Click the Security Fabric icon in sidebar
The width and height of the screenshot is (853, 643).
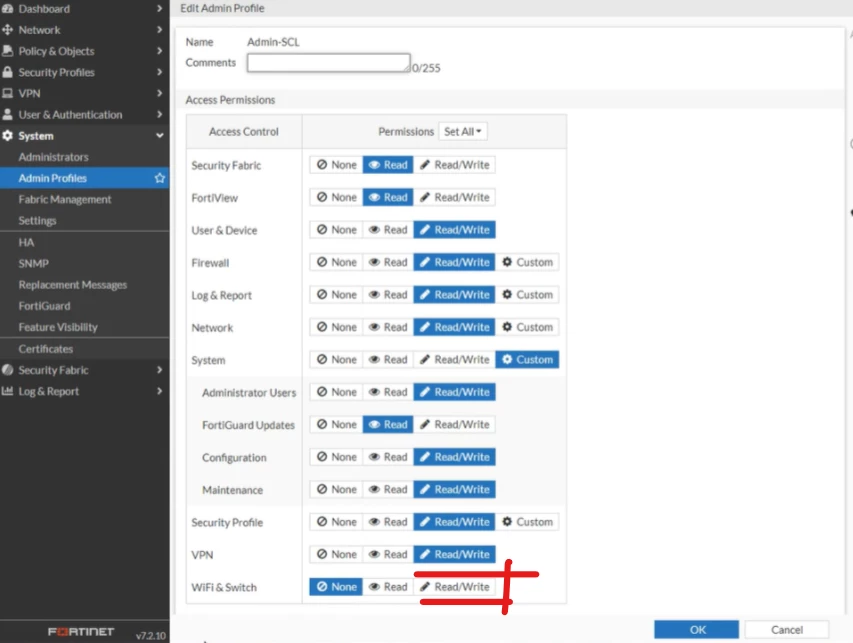8,370
